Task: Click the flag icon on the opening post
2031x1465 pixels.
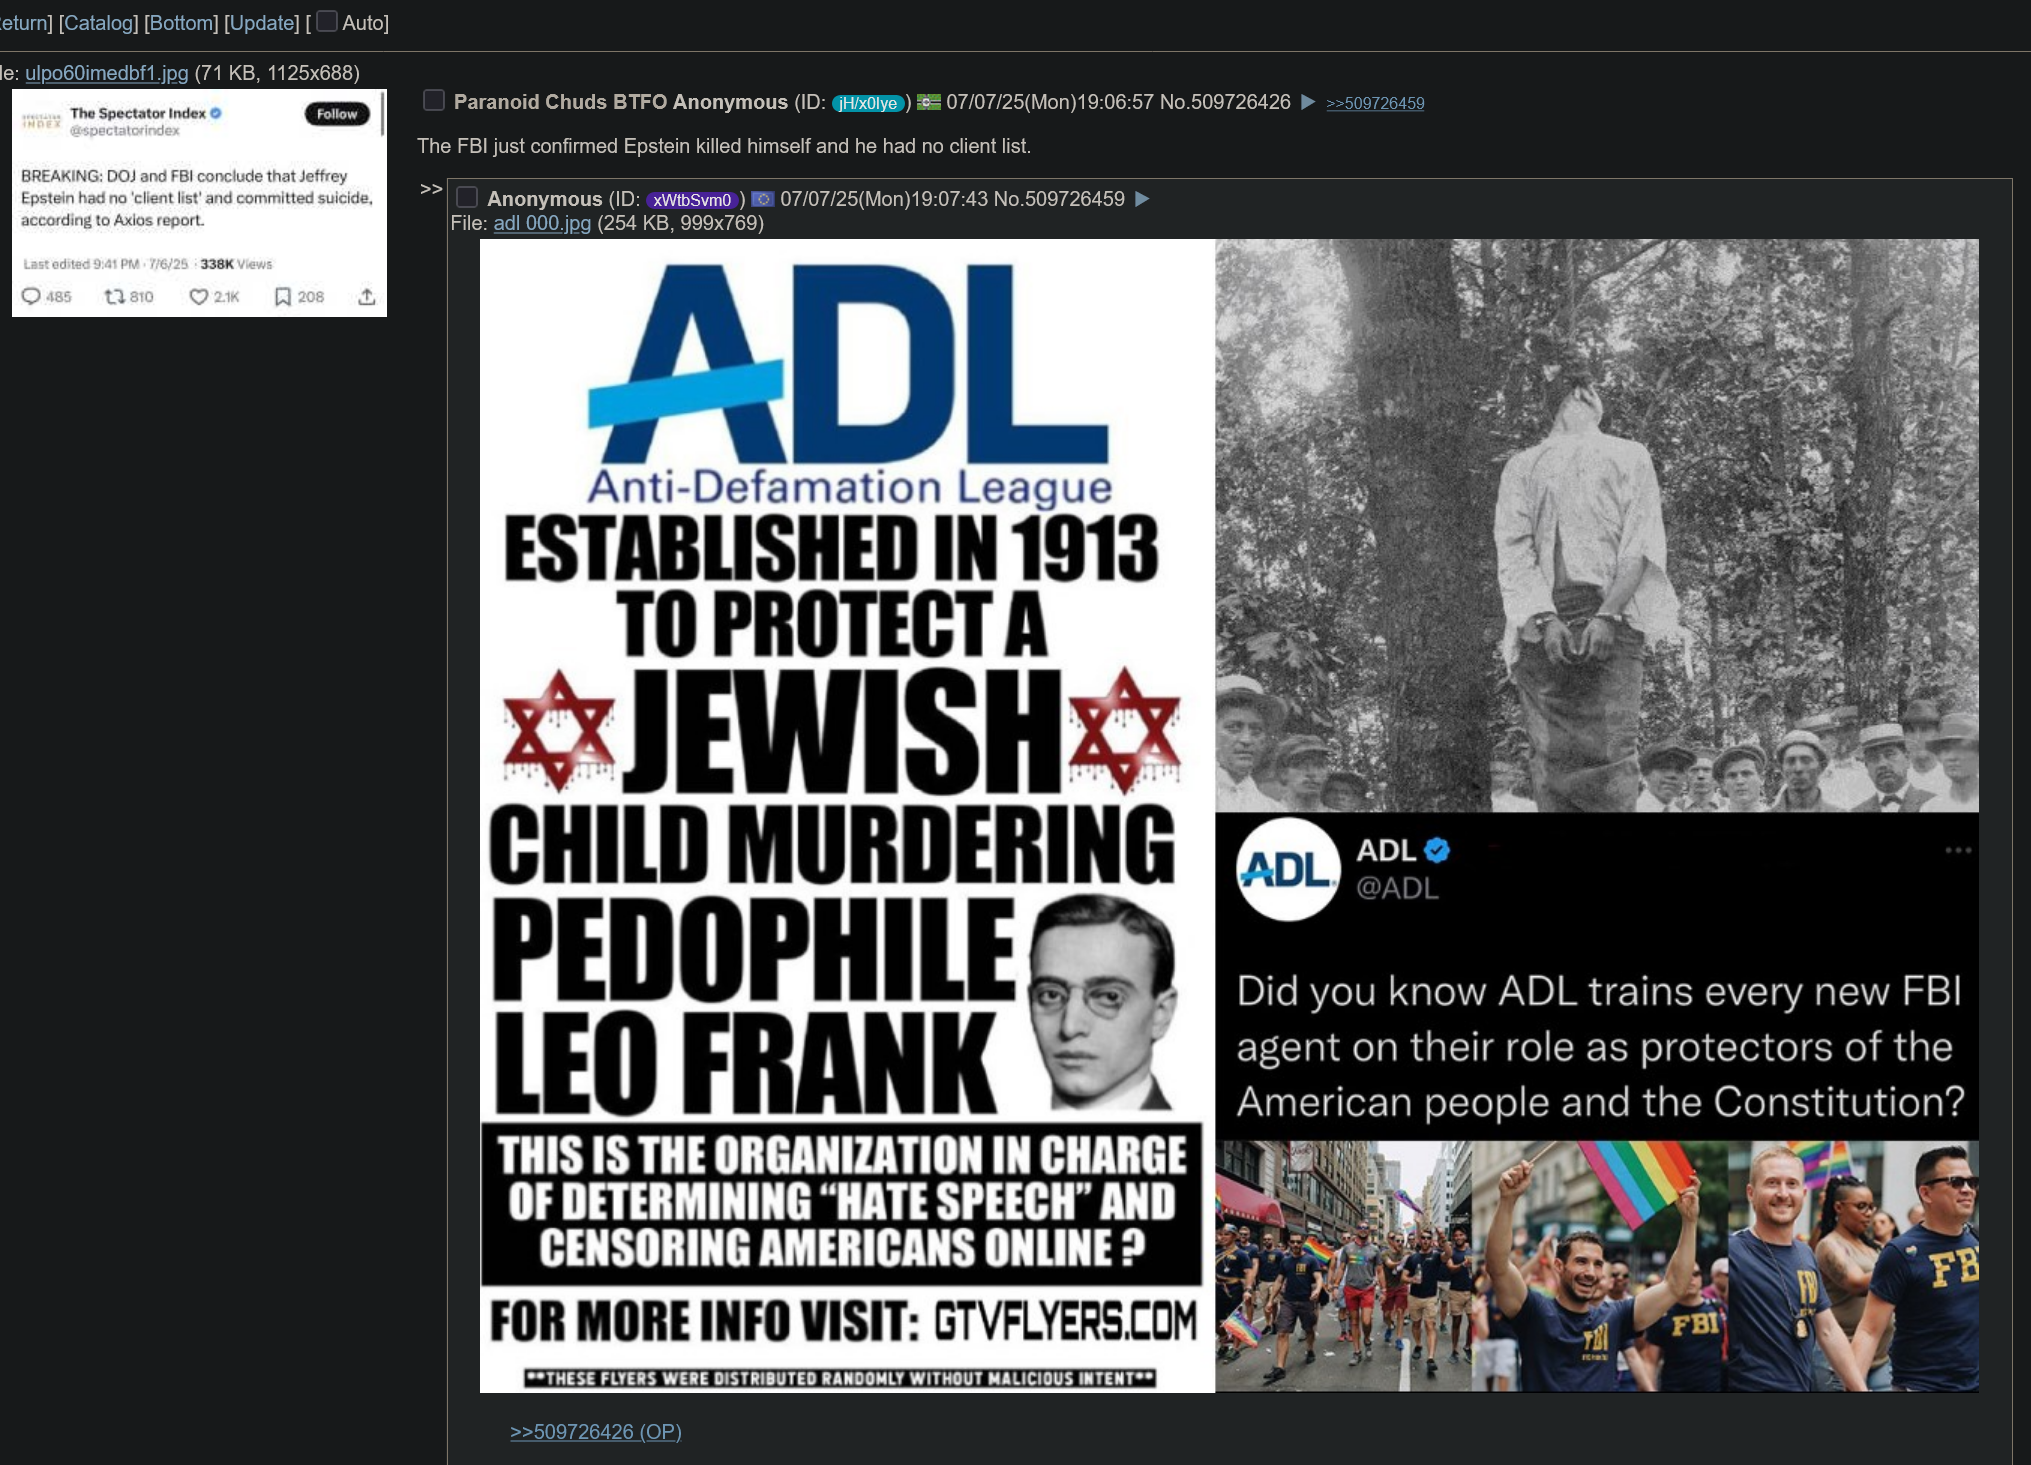Action: [929, 102]
